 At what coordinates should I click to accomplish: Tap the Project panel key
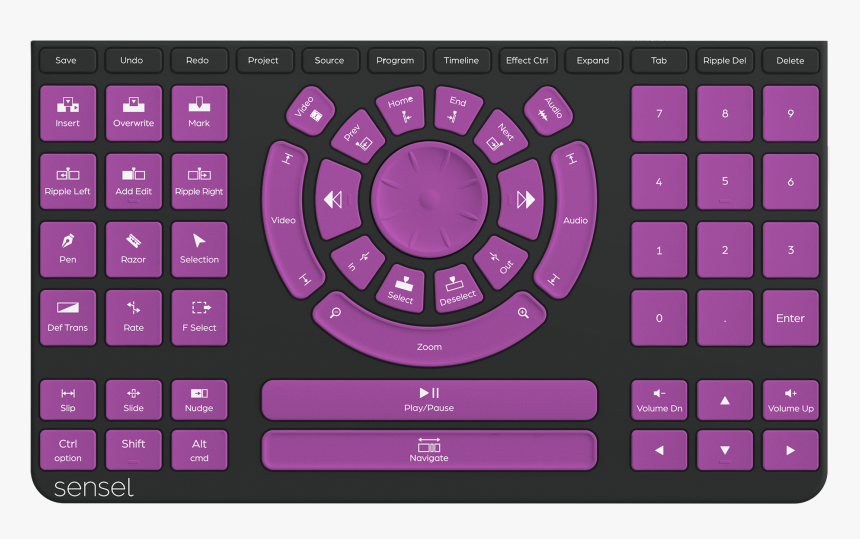(265, 60)
